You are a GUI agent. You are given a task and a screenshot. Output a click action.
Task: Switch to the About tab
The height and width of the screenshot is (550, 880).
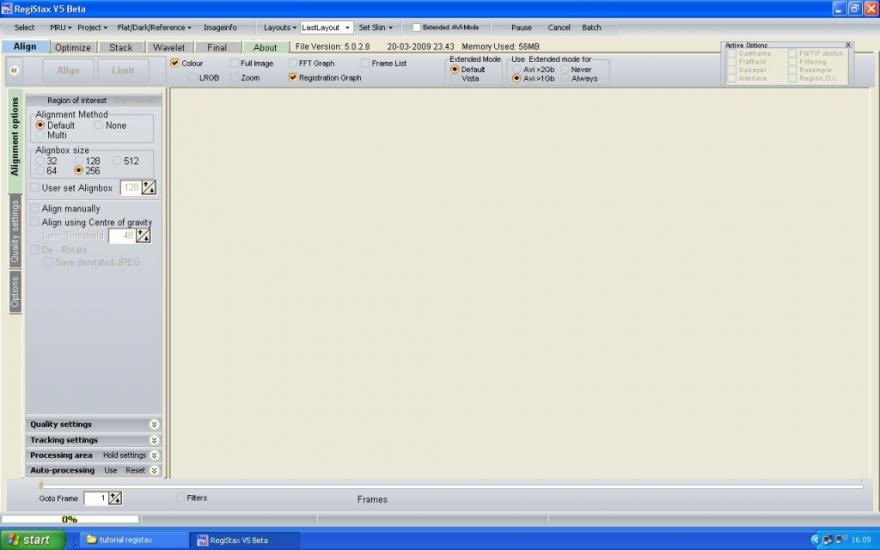pos(265,48)
